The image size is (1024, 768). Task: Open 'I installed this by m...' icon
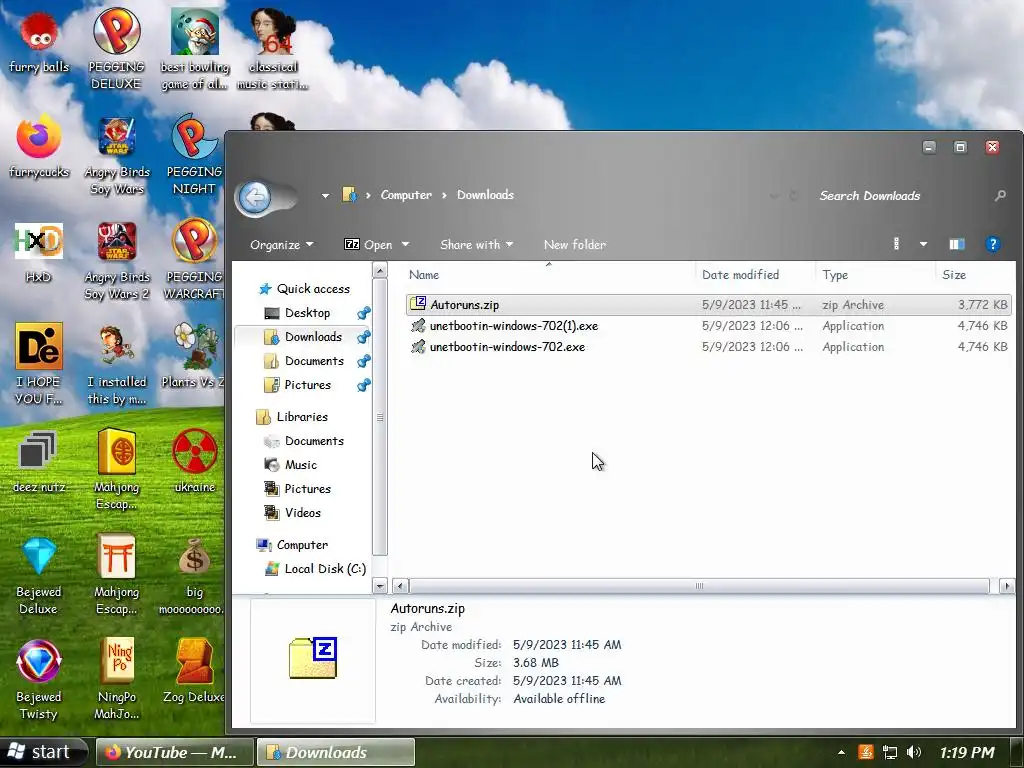[x=117, y=364]
